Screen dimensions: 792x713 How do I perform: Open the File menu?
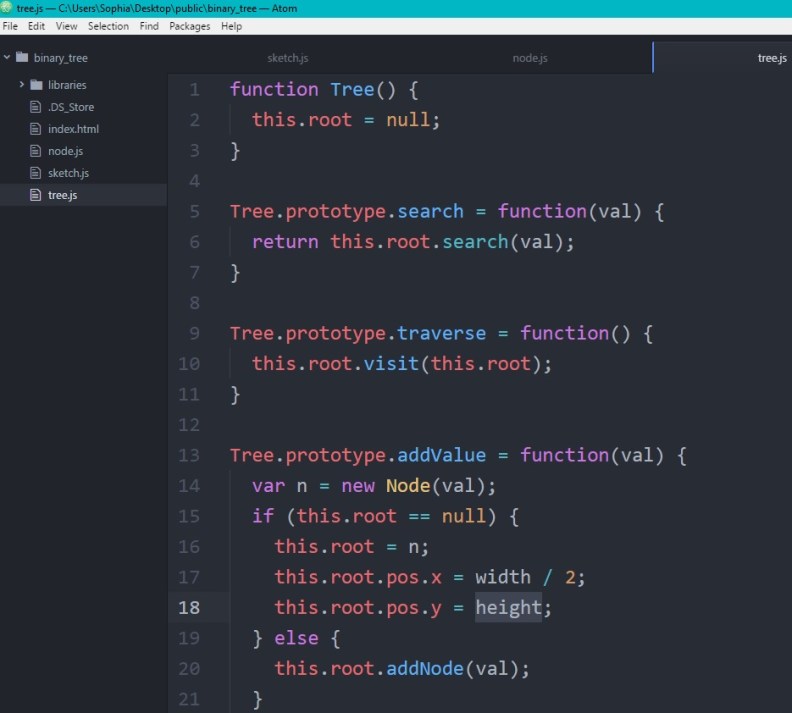coord(10,26)
